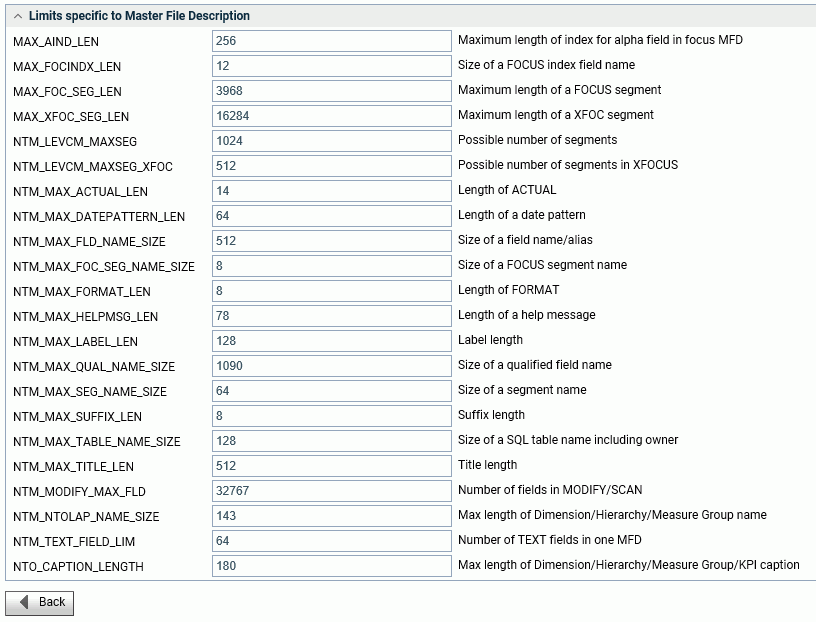Click the NTM_MODIFY_MAX_FLD input field
Image resolution: width=816 pixels, height=622 pixels.
tap(332, 491)
